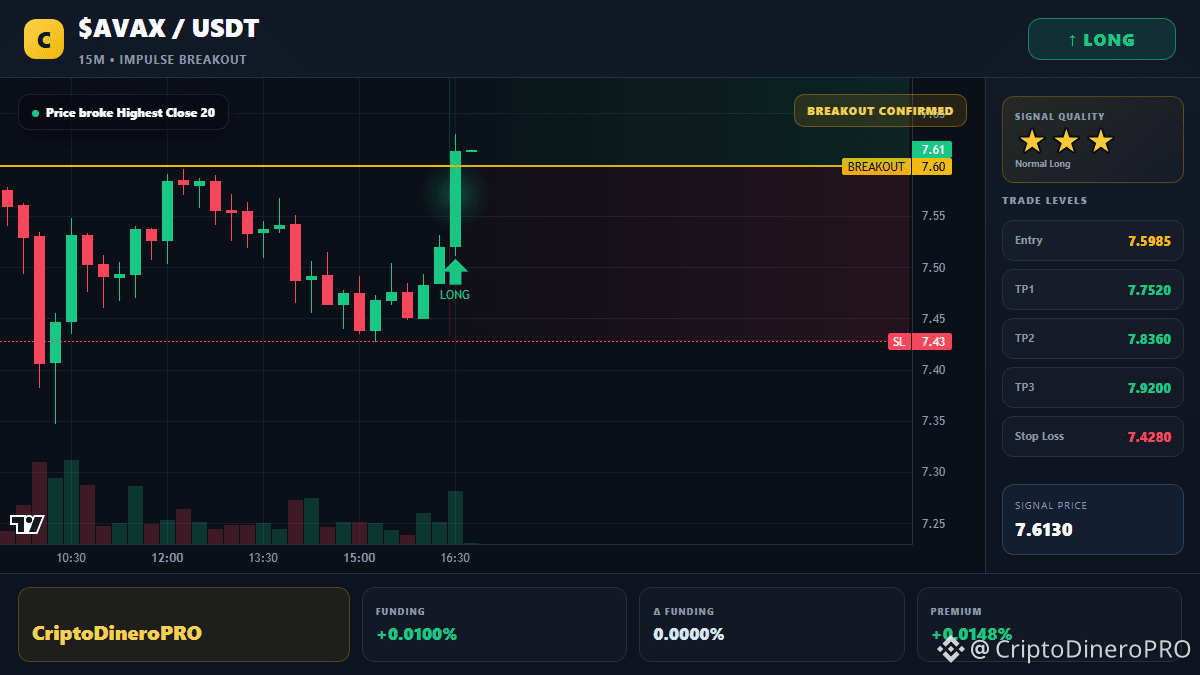
Task: Click the 7.50 price axis label
Action: click(x=933, y=268)
